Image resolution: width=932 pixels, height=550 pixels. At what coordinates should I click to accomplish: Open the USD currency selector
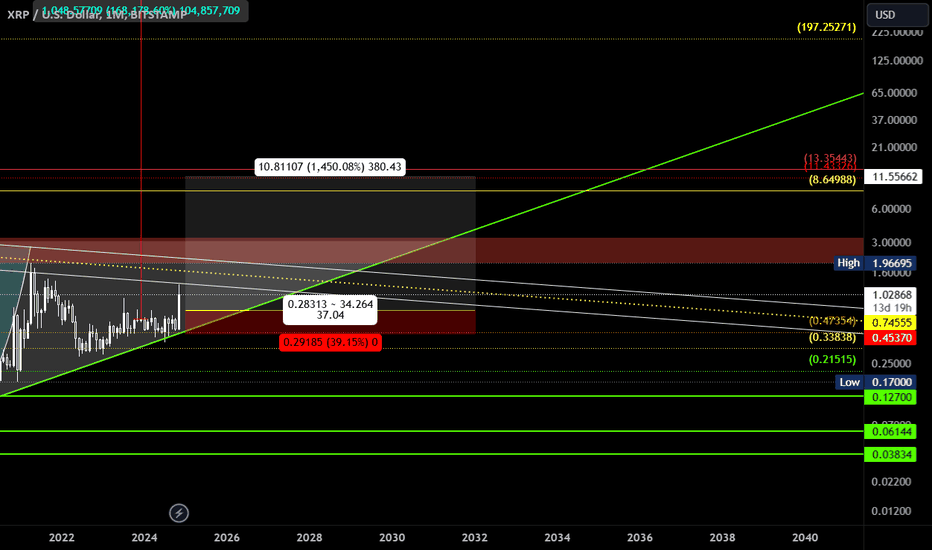click(896, 15)
